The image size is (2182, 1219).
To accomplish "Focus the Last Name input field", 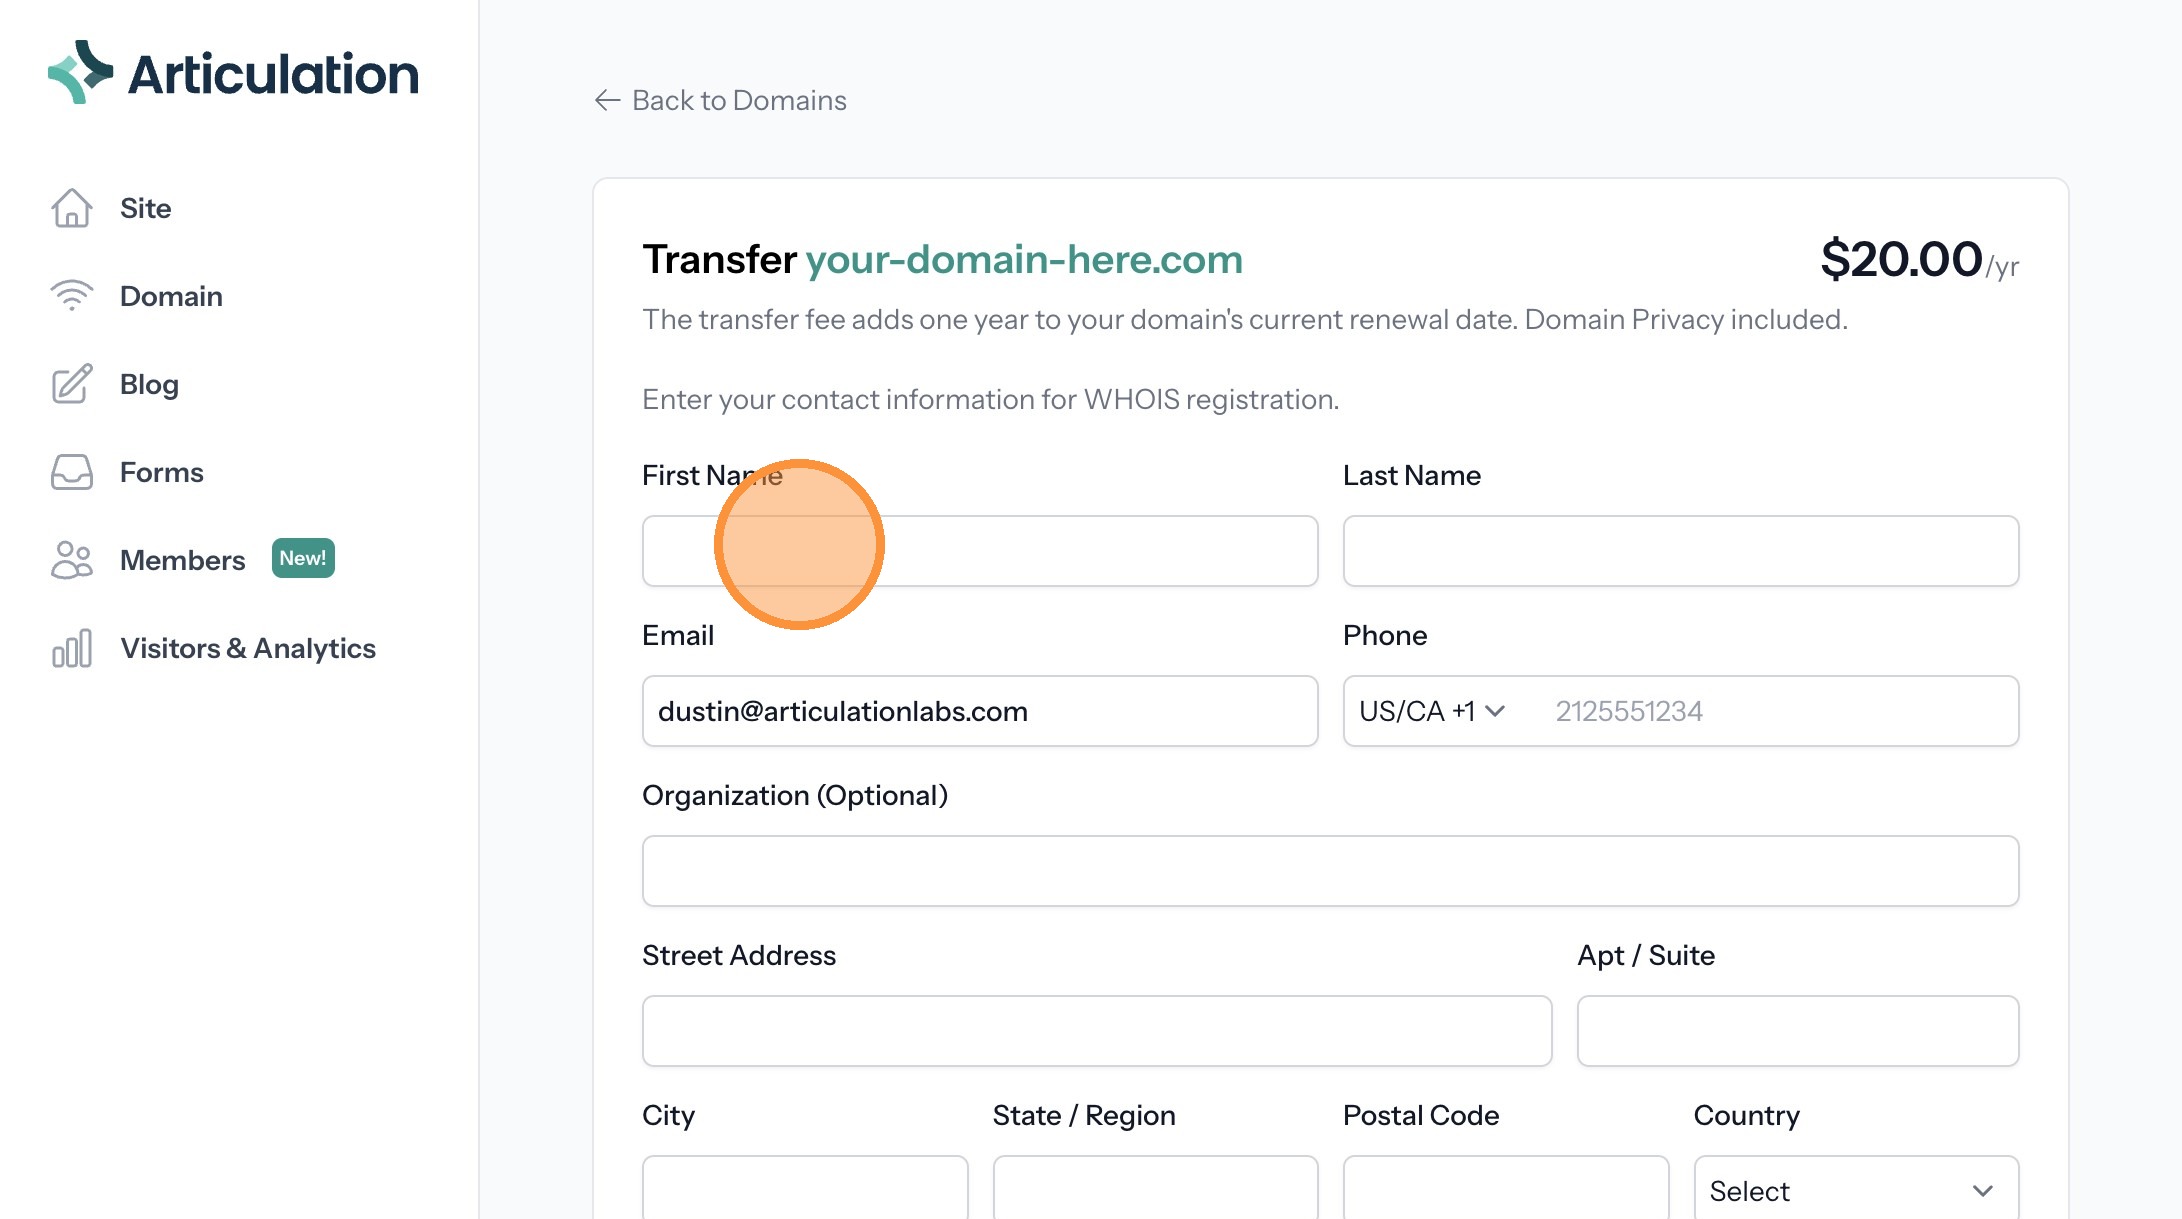I will click(1680, 551).
